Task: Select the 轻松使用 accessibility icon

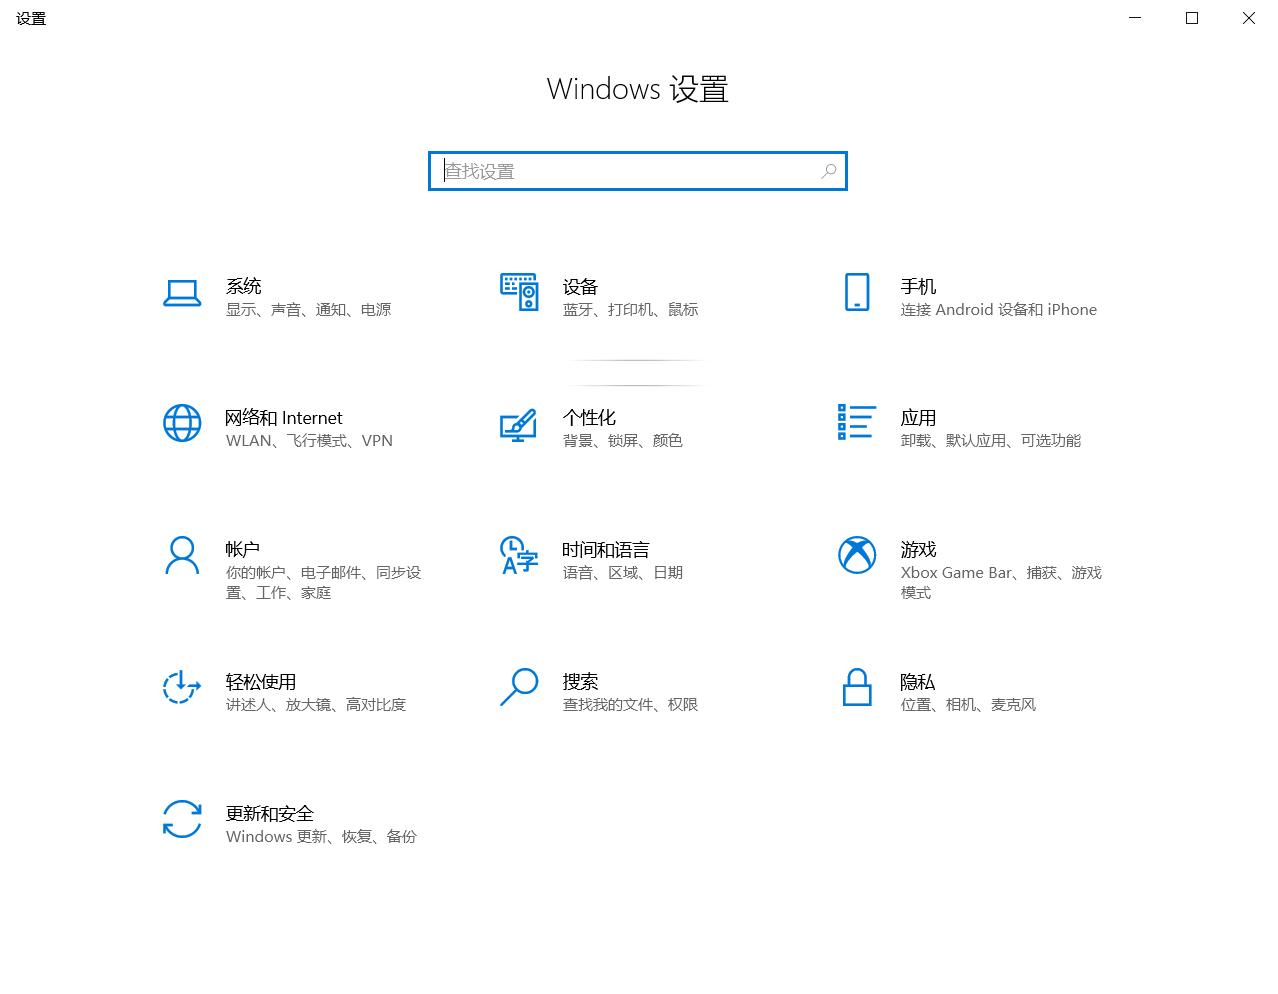Action: click(x=182, y=688)
